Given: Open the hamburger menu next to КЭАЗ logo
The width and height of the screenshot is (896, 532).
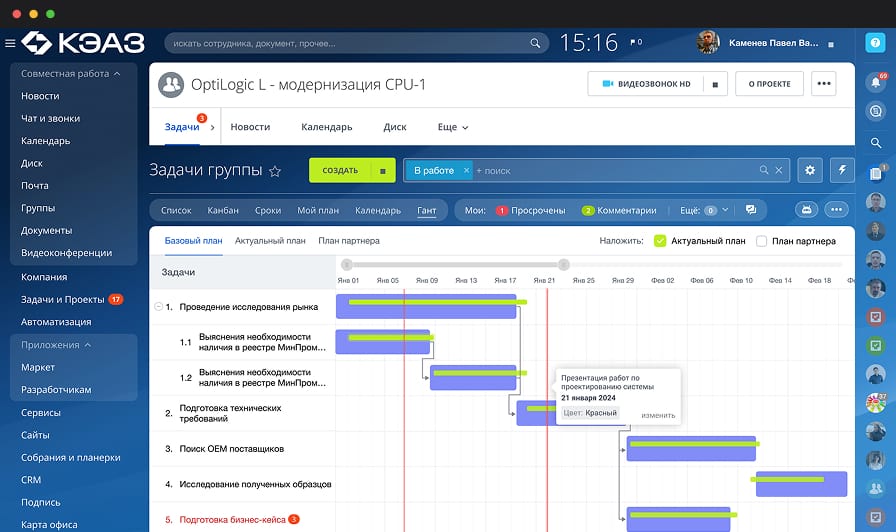Looking at the screenshot, I should tap(10, 43).
